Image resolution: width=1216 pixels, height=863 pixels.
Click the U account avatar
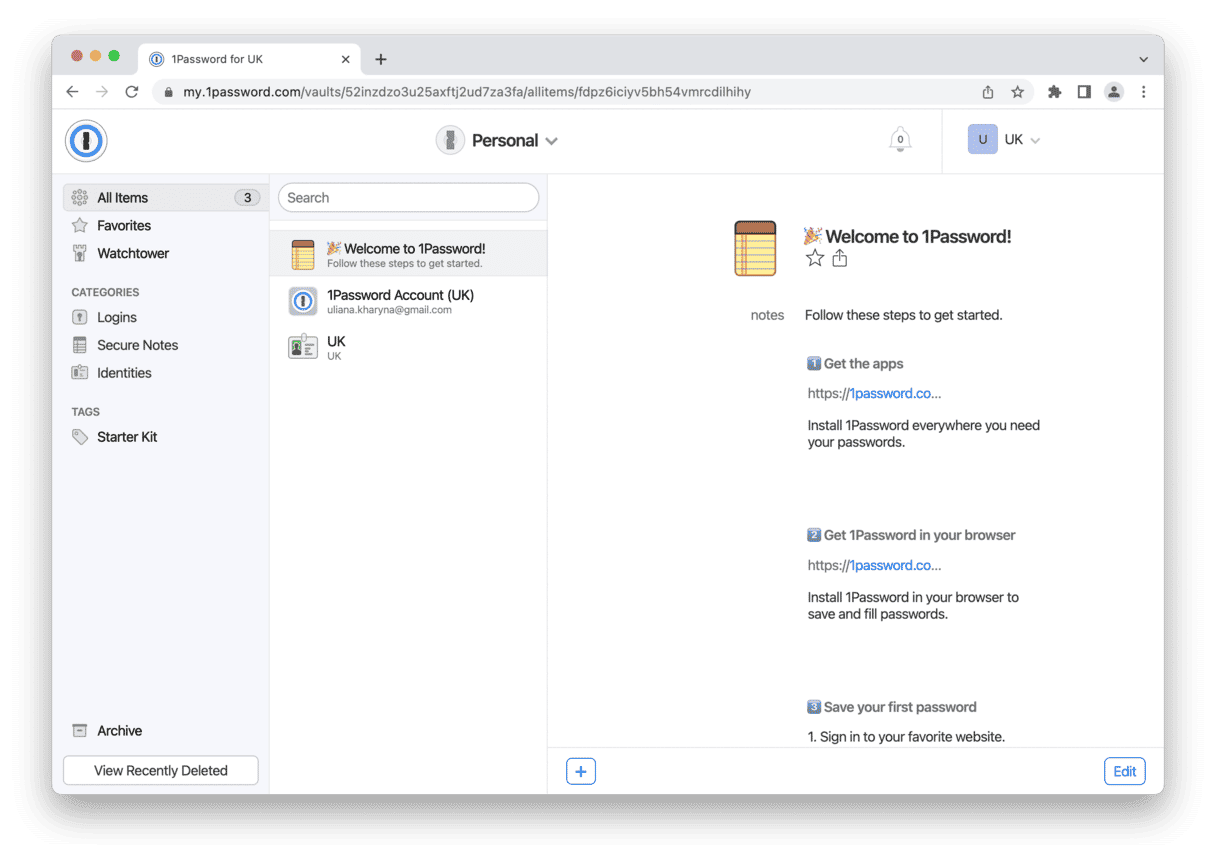pyautogui.click(x=983, y=140)
